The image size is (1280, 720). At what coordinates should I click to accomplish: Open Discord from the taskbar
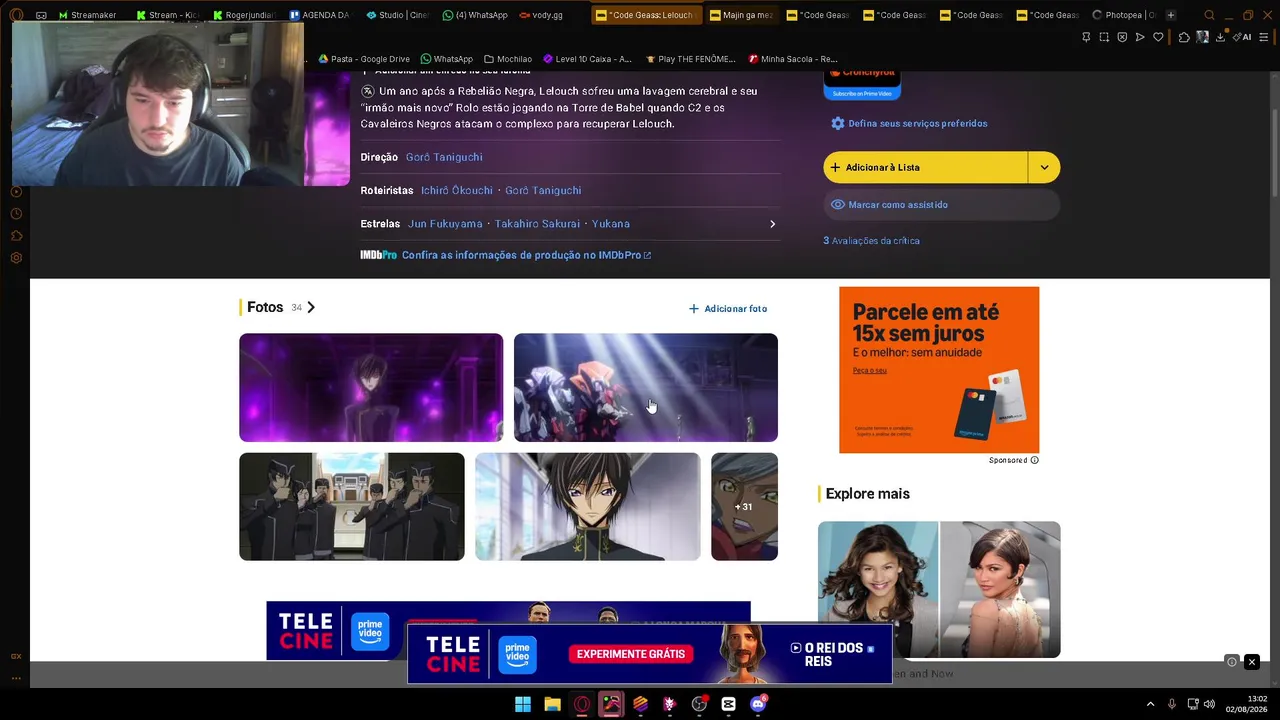[758, 704]
